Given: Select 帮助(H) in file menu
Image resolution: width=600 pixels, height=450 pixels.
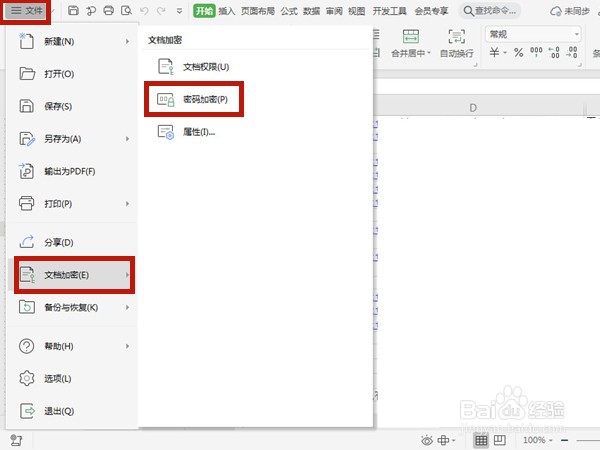Looking at the screenshot, I should 72,346.
